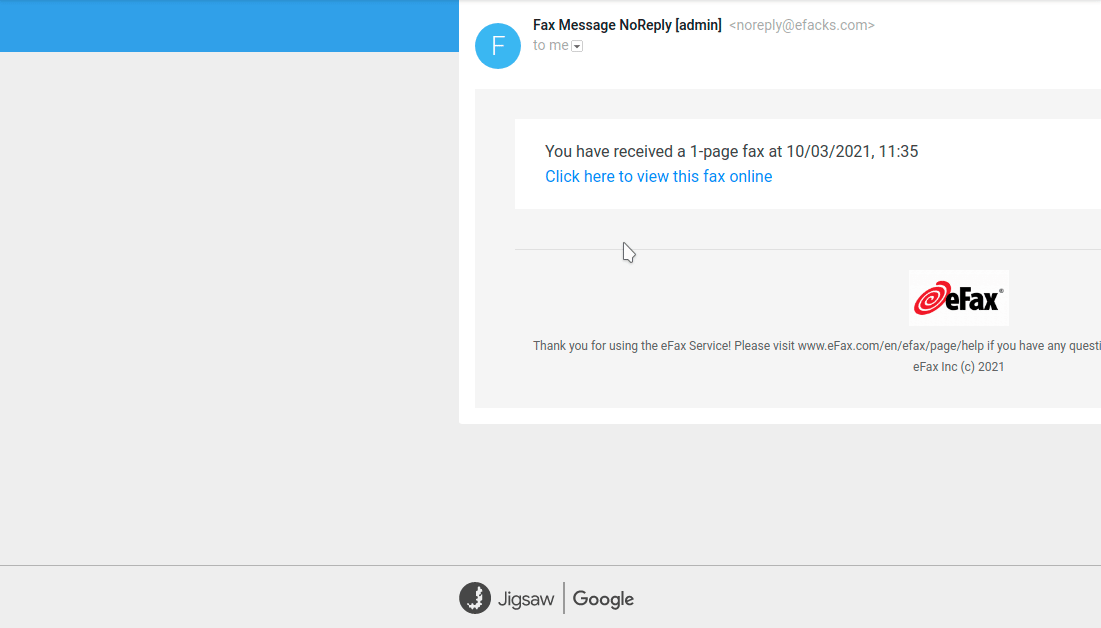Click the eFax logo image
The height and width of the screenshot is (628, 1101).
958,298
